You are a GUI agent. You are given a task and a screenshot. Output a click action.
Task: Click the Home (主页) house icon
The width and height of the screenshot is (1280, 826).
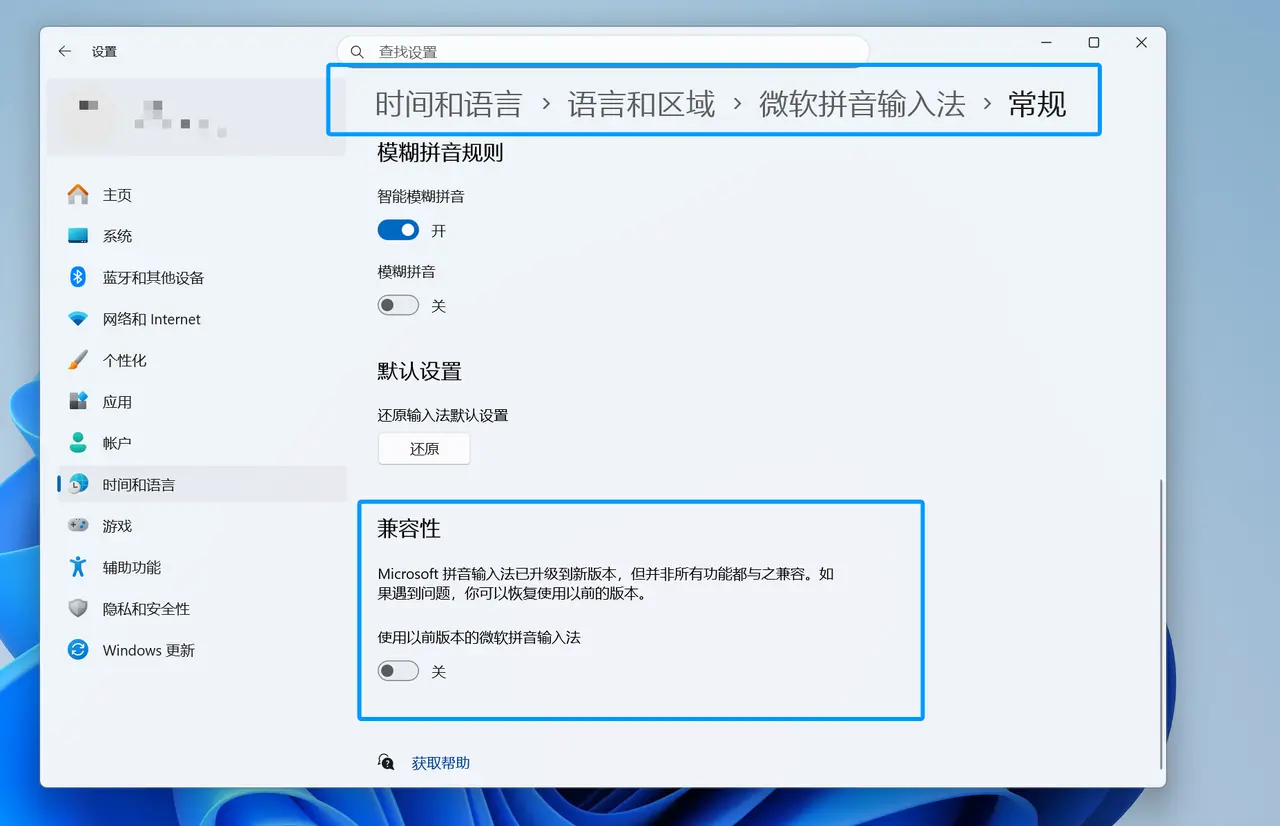(x=78, y=195)
